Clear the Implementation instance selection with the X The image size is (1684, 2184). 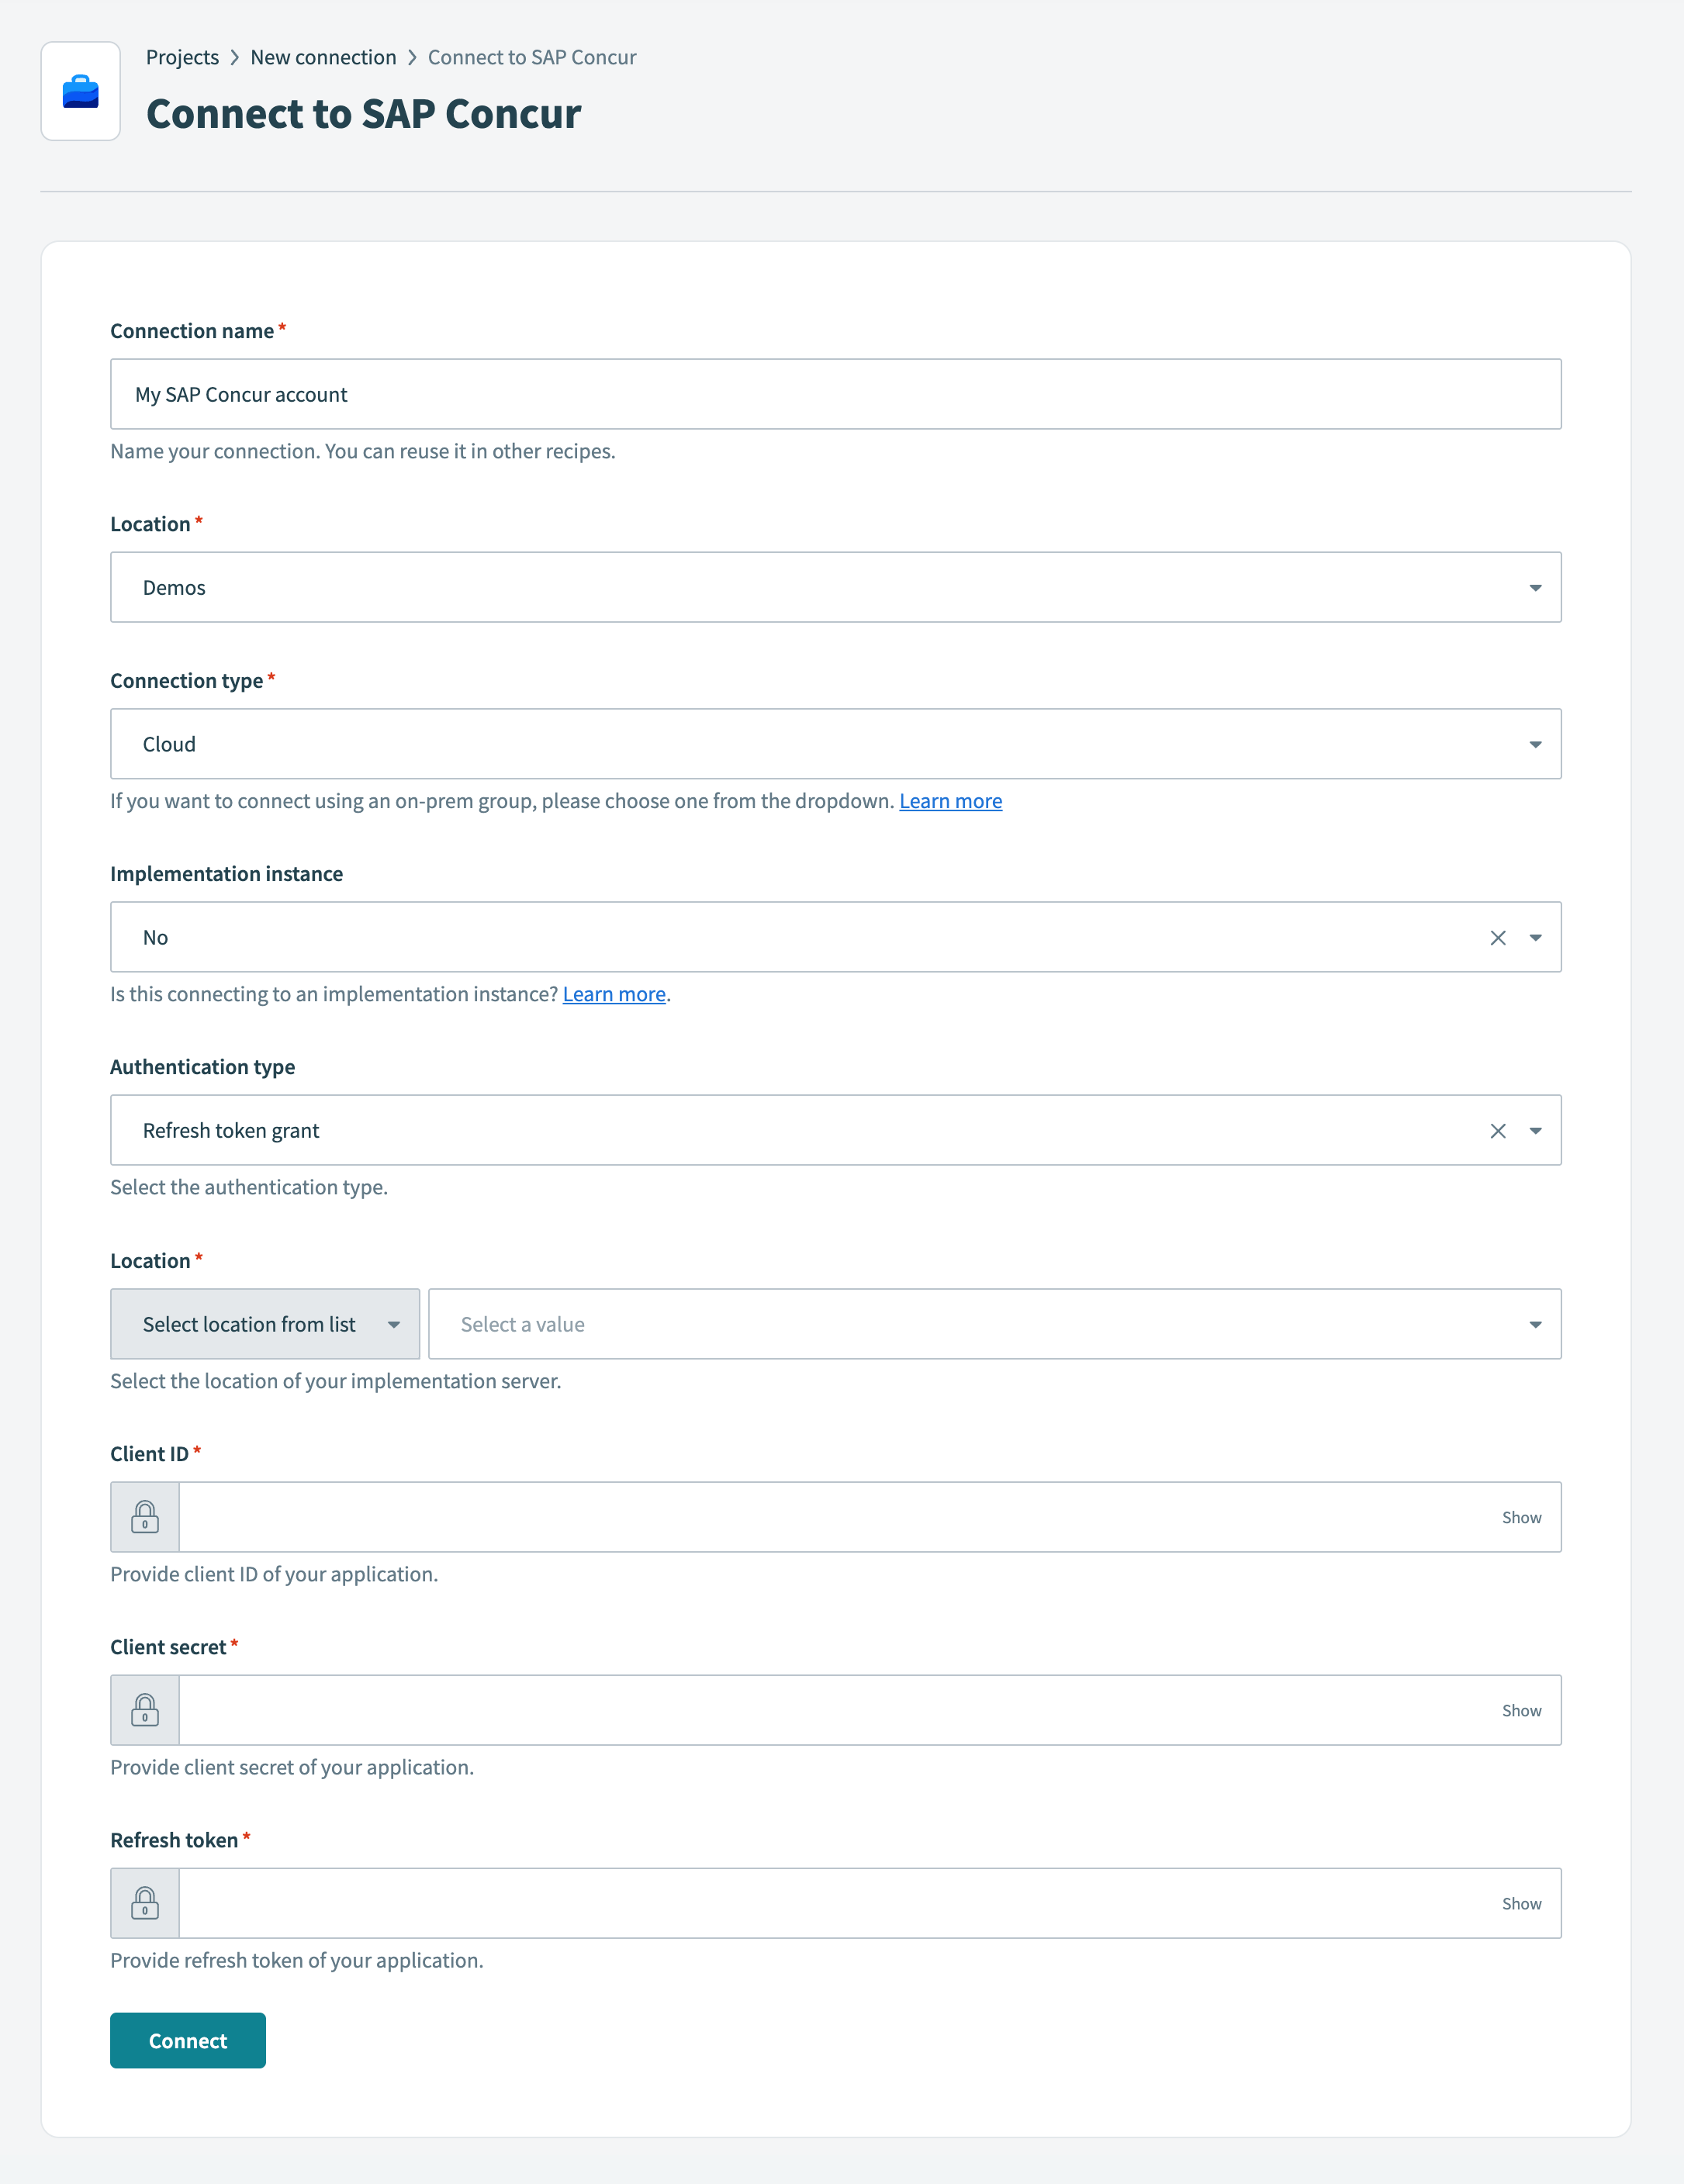[x=1497, y=936]
